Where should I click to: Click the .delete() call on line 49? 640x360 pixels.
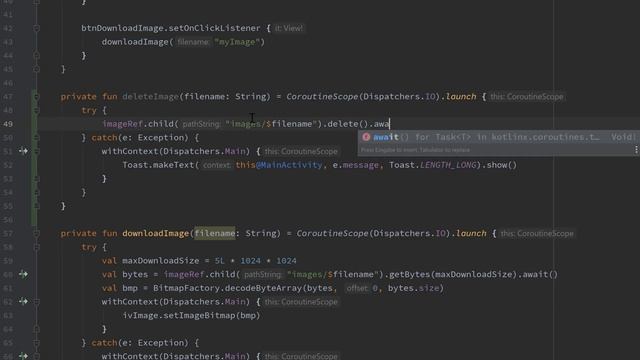click(x=347, y=124)
